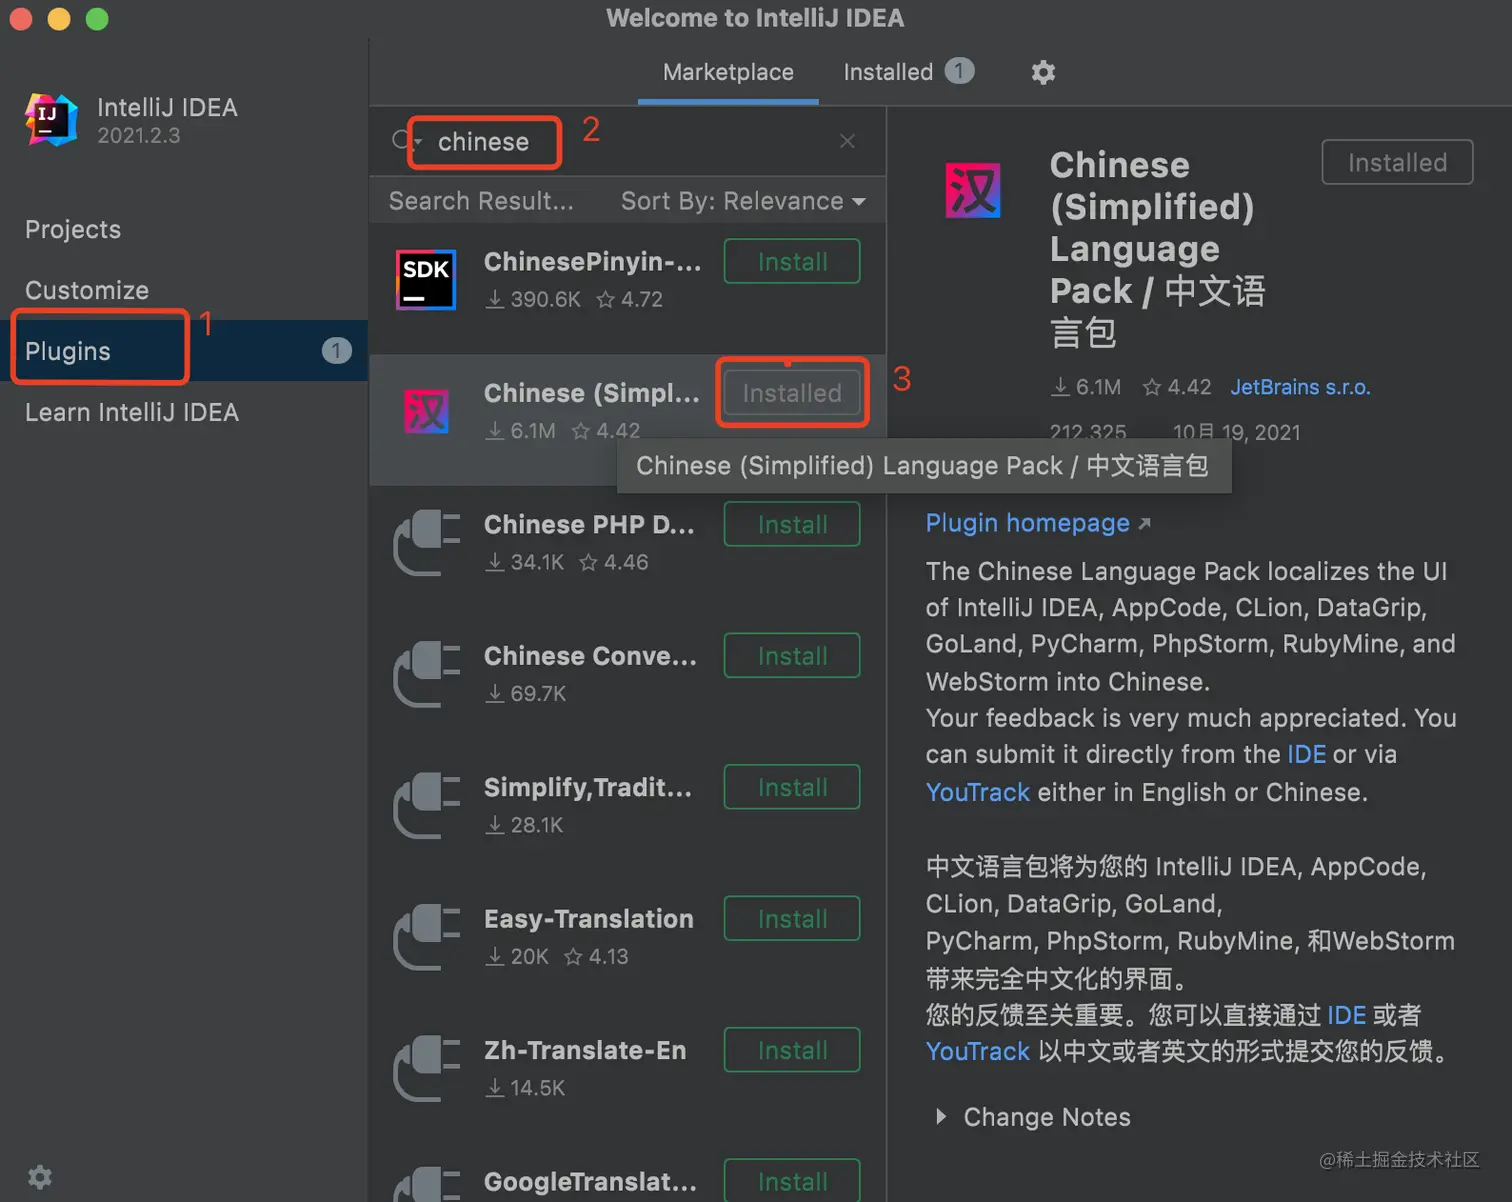Select the Chinese Conve... plugin name
This screenshot has width=1512, height=1202.
pyautogui.click(x=590, y=656)
